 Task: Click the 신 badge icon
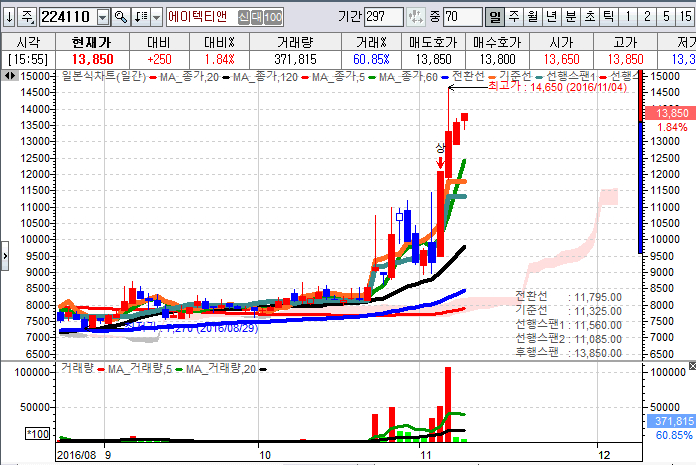click(244, 17)
